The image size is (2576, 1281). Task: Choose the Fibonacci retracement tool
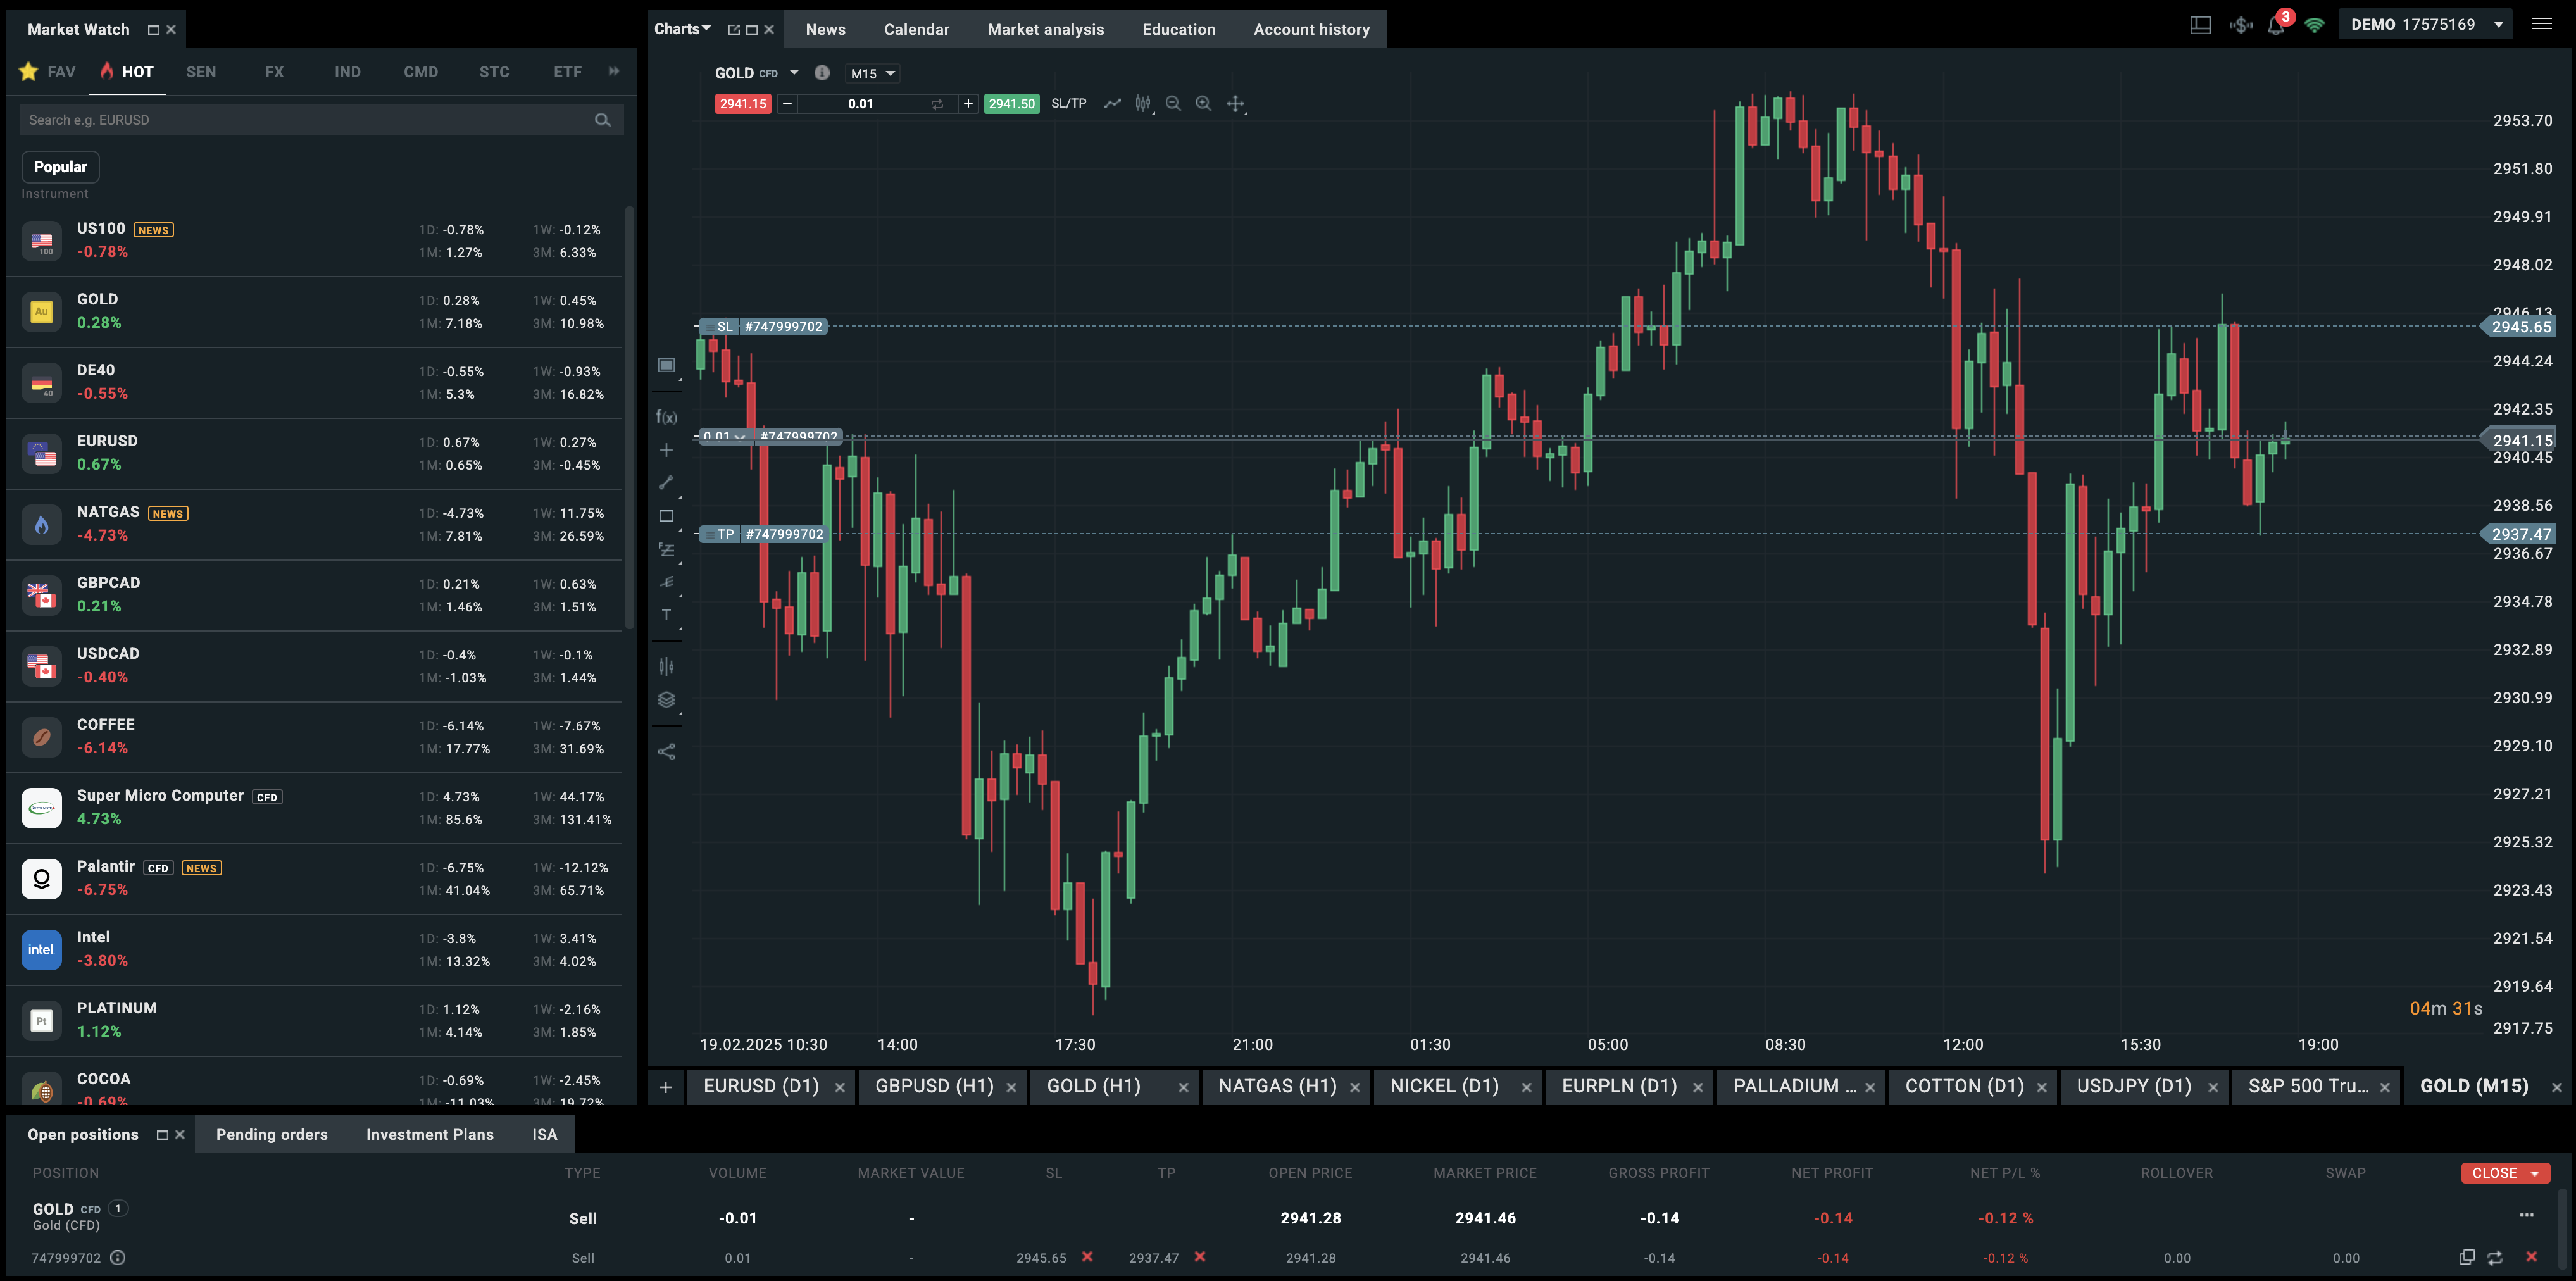(x=666, y=550)
